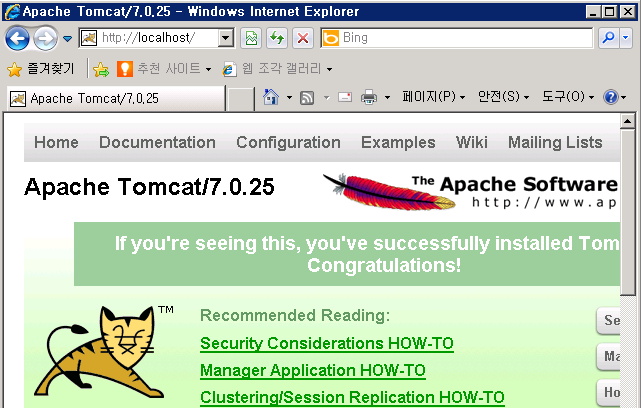The height and width of the screenshot is (408, 641).
Task: Open Clustering/Session Replication HOW-TO link
Action: [x=352, y=397]
